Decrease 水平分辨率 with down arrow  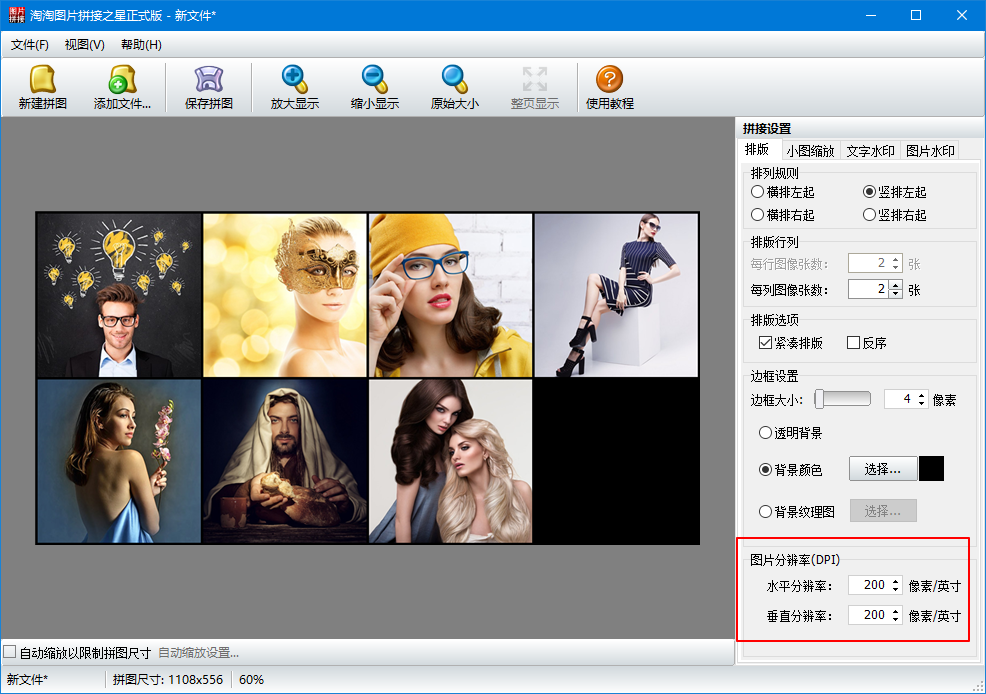click(x=896, y=590)
